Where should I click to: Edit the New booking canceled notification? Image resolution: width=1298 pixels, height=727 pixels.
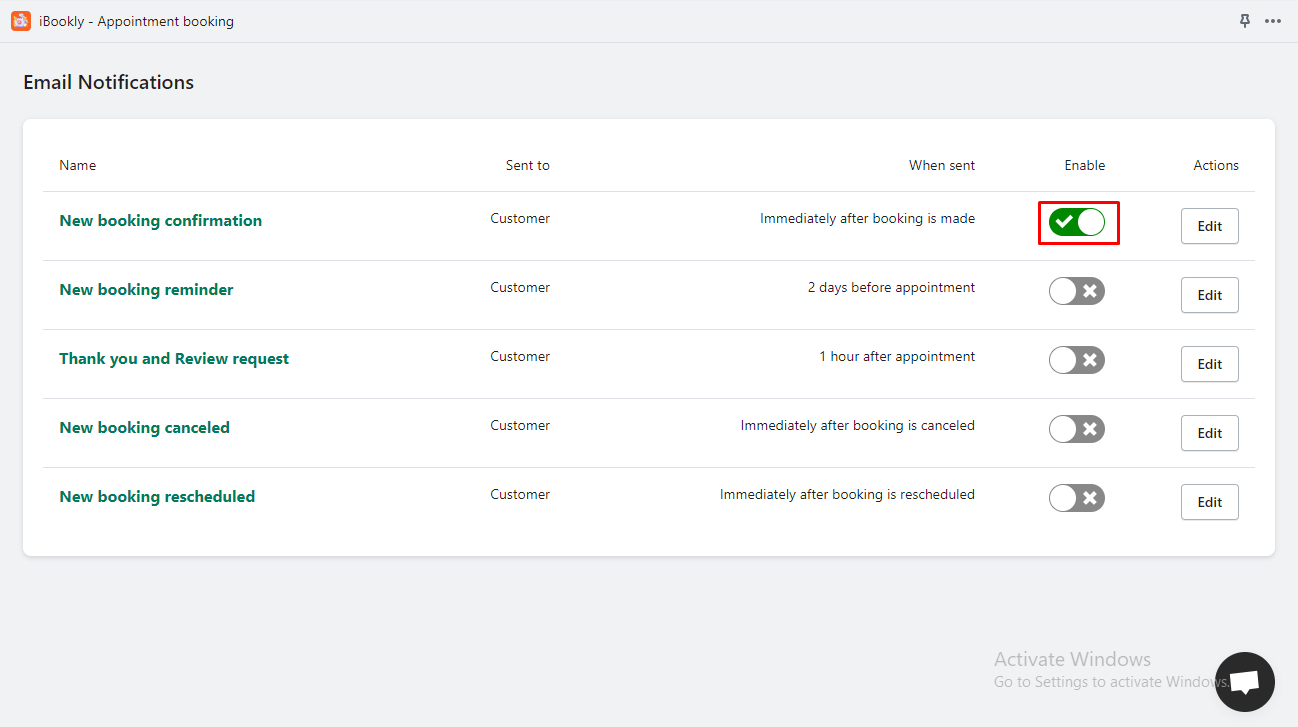pyautogui.click(x=1210, y=433)
